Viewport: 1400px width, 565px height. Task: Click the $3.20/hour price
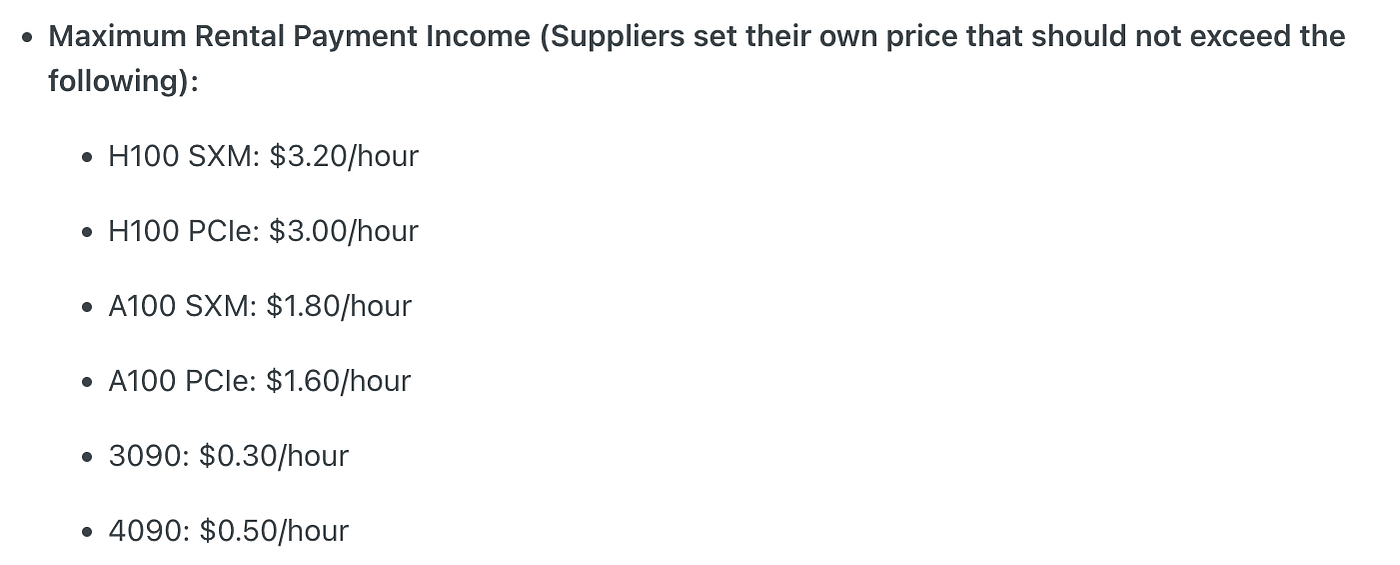pos(344,156)
